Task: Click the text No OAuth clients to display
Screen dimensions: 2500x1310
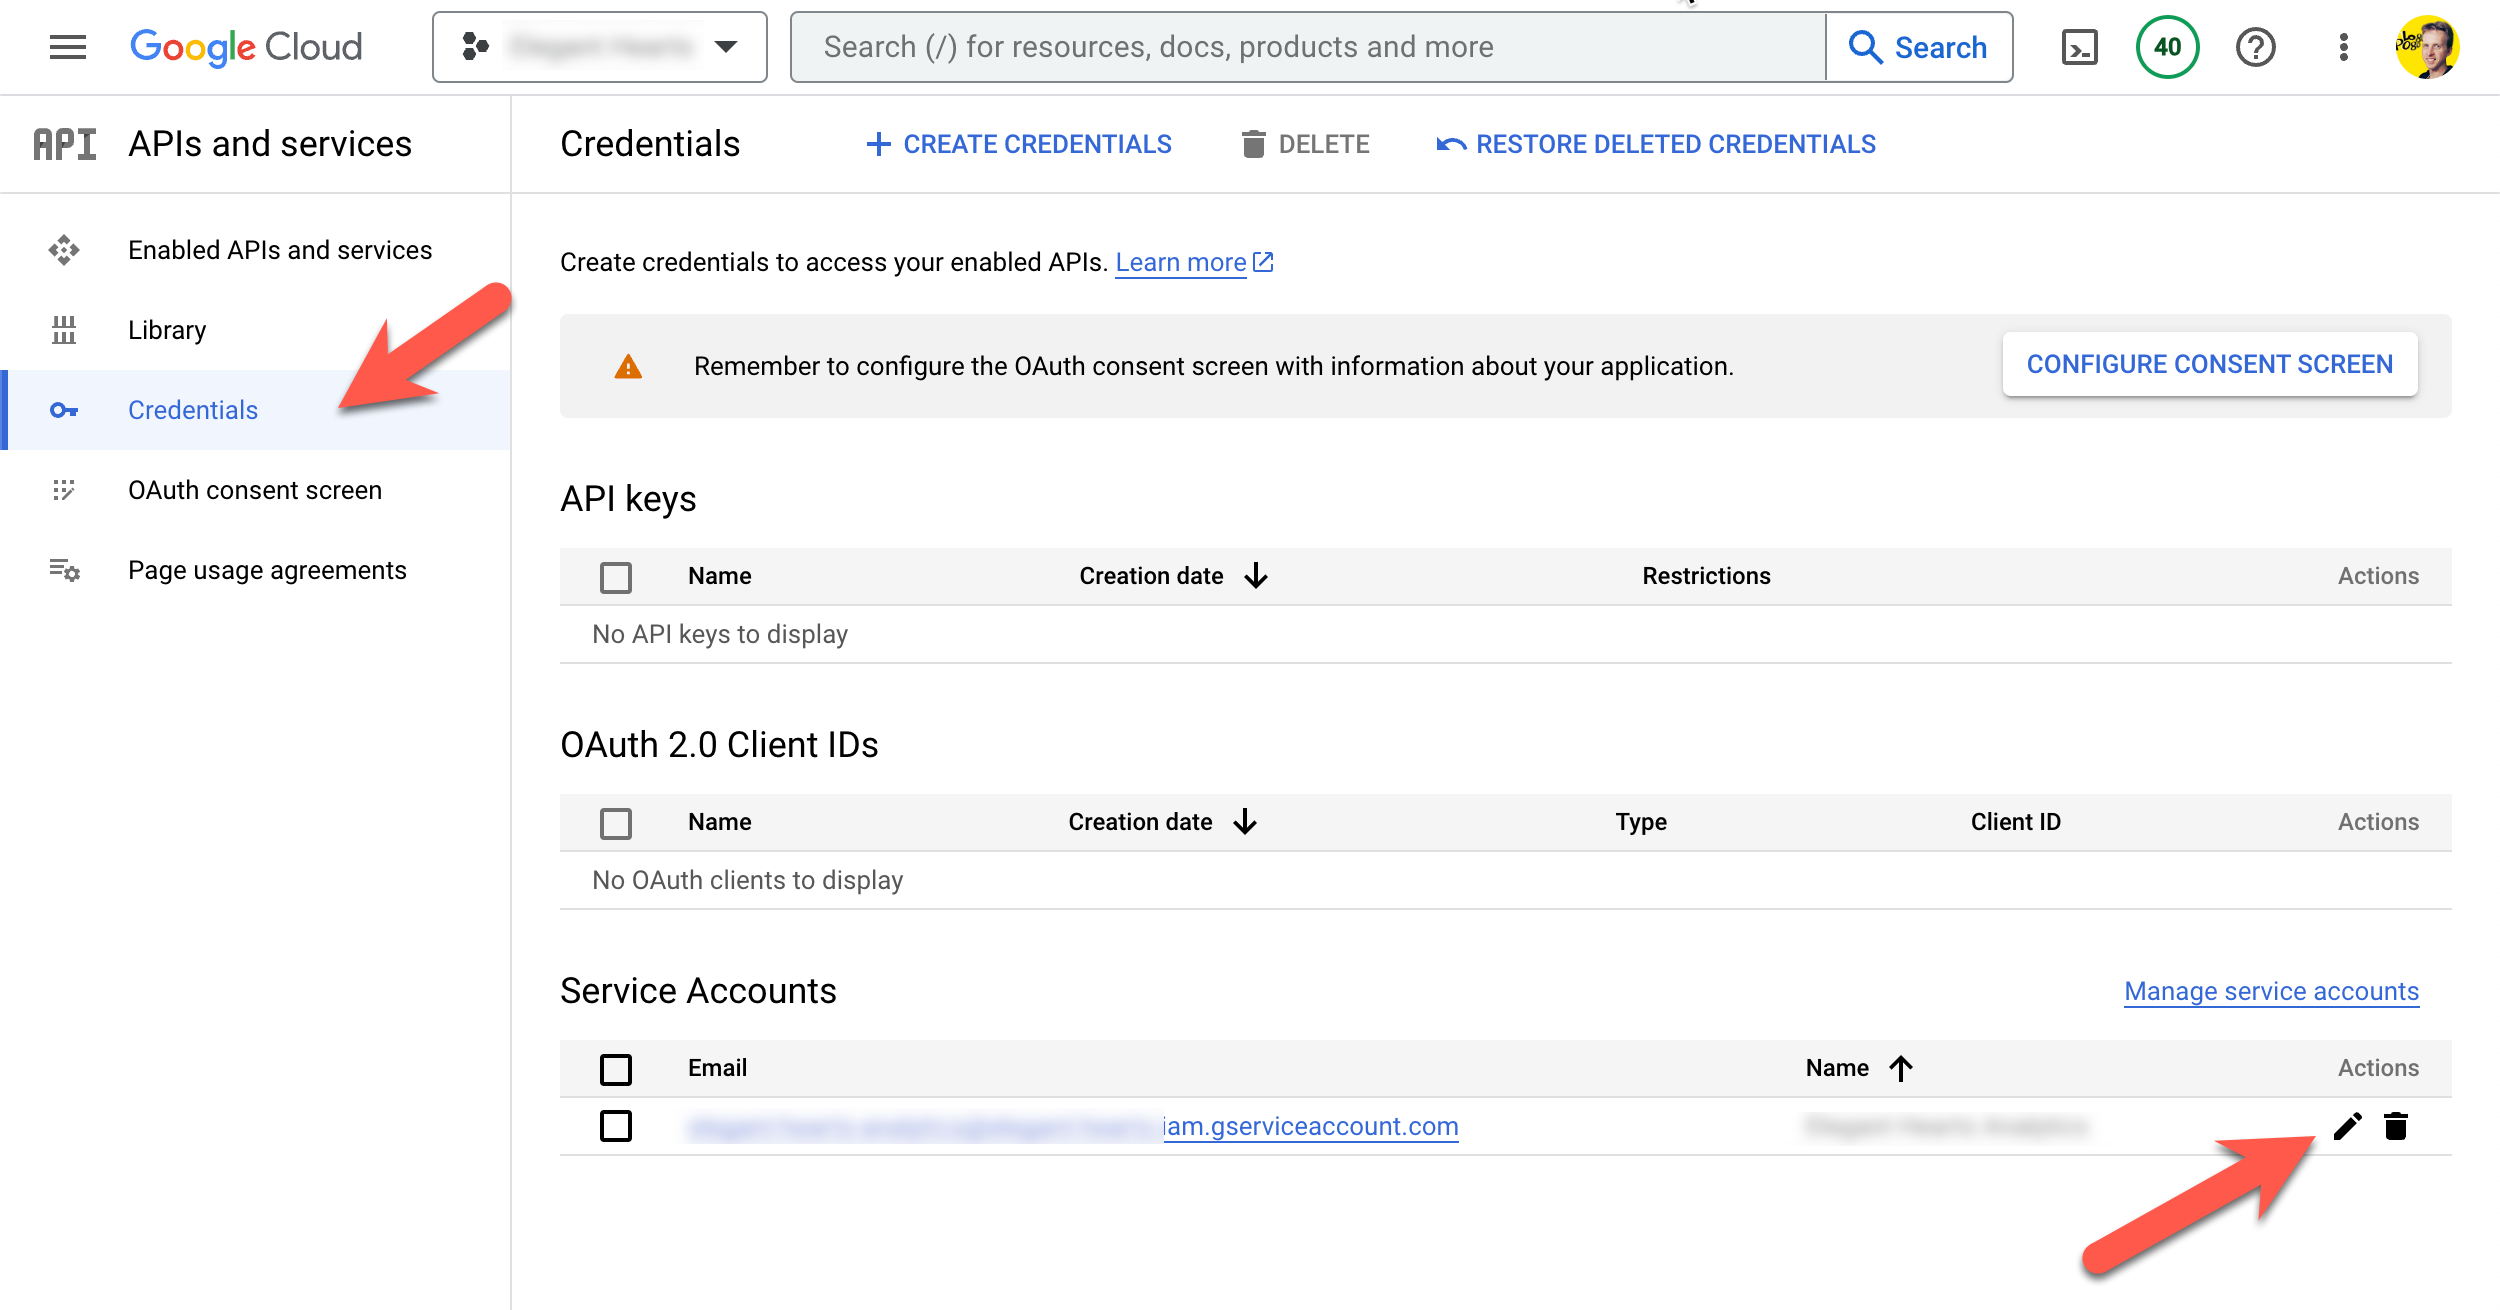Action: (x=748, y=880)
